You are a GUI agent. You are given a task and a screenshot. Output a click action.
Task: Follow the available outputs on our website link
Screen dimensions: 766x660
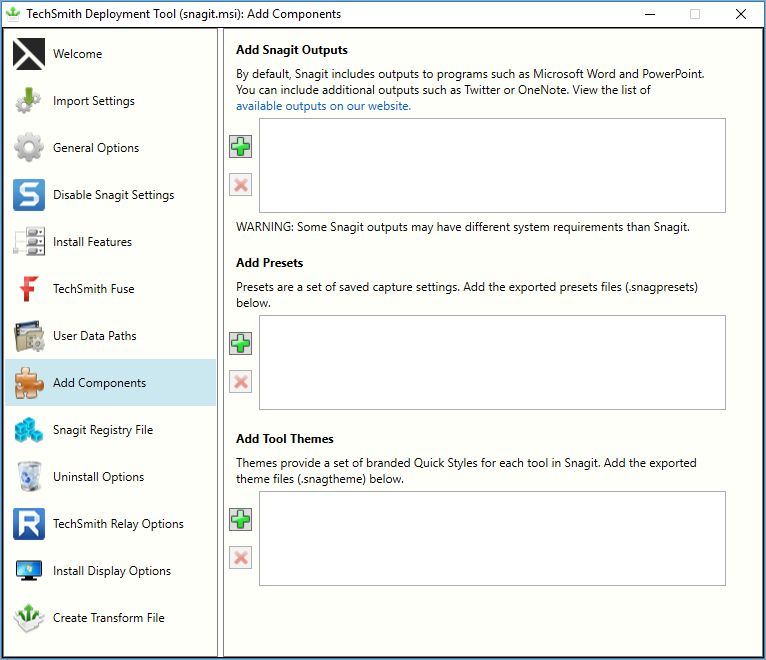tap(323, 106)
